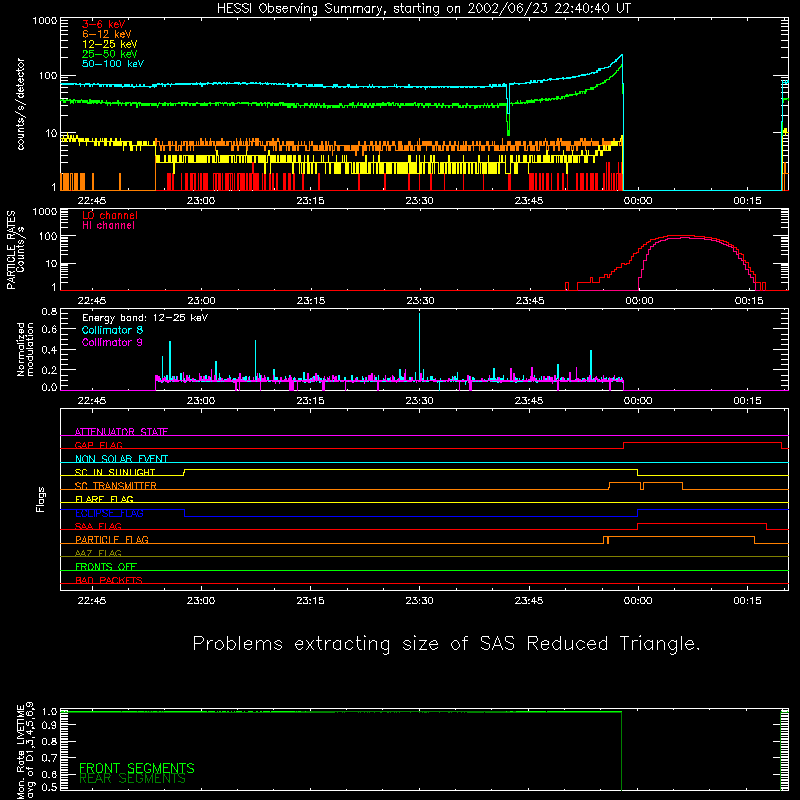Click the 'counts/s/detector' axis label
The height and width of the screenshot is (800, 800).
[20, 104]
